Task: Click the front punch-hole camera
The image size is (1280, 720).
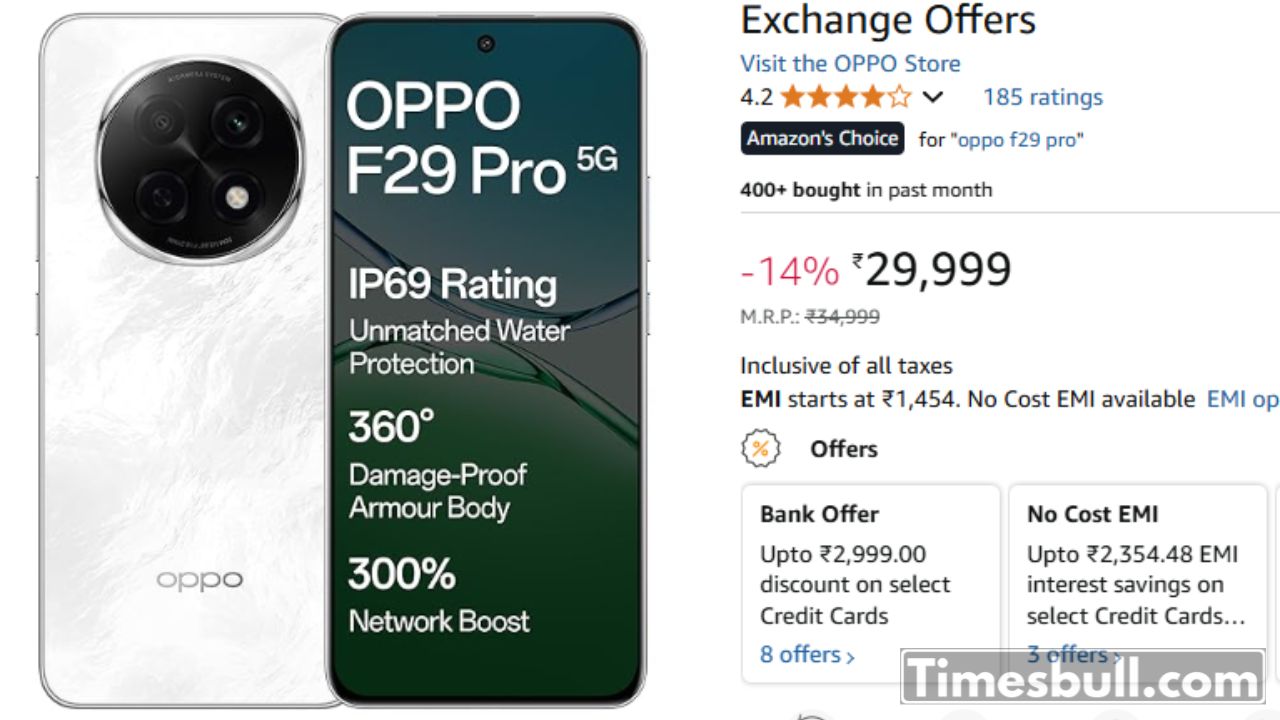Action: 486,43
